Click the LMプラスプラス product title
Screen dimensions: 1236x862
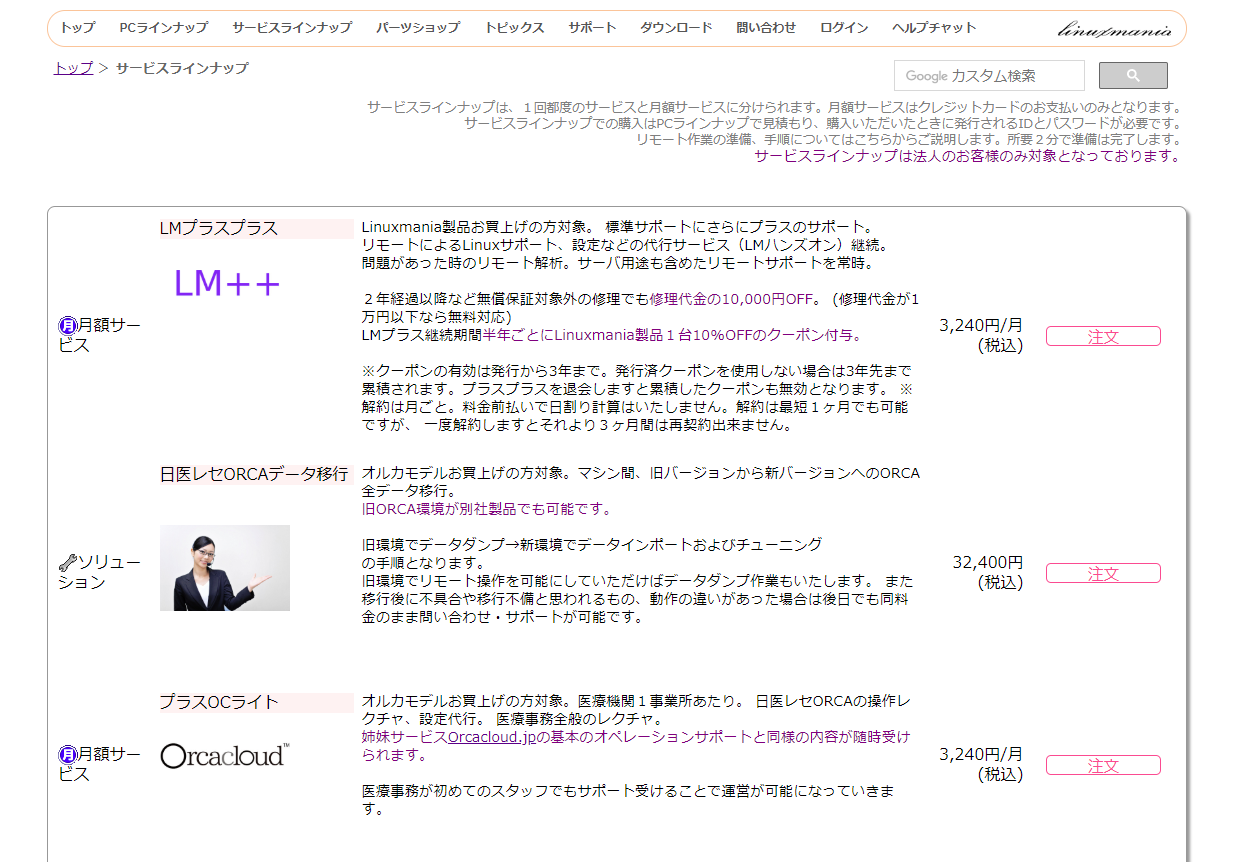[x=219, y=228]
